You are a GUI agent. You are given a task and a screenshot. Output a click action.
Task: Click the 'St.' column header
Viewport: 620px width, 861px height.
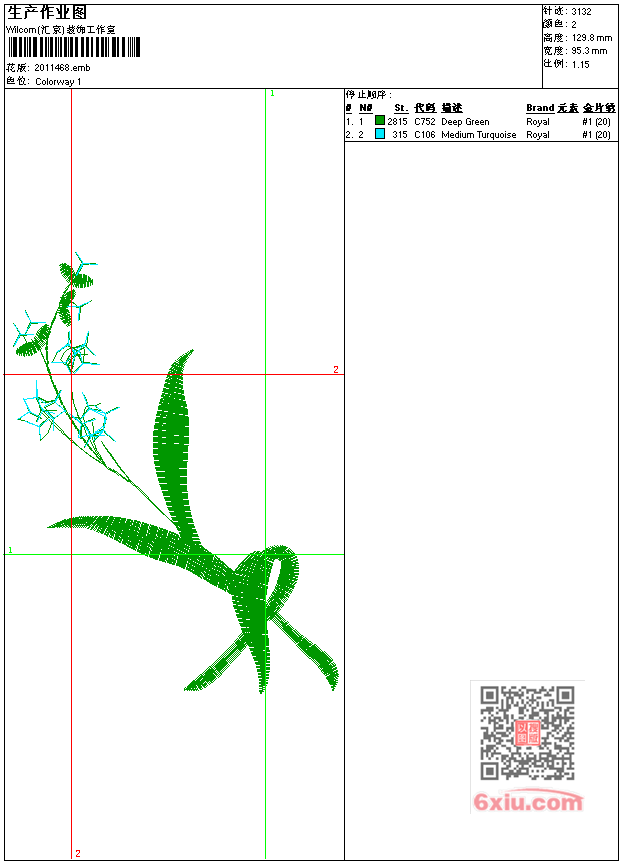click(401, 108)
